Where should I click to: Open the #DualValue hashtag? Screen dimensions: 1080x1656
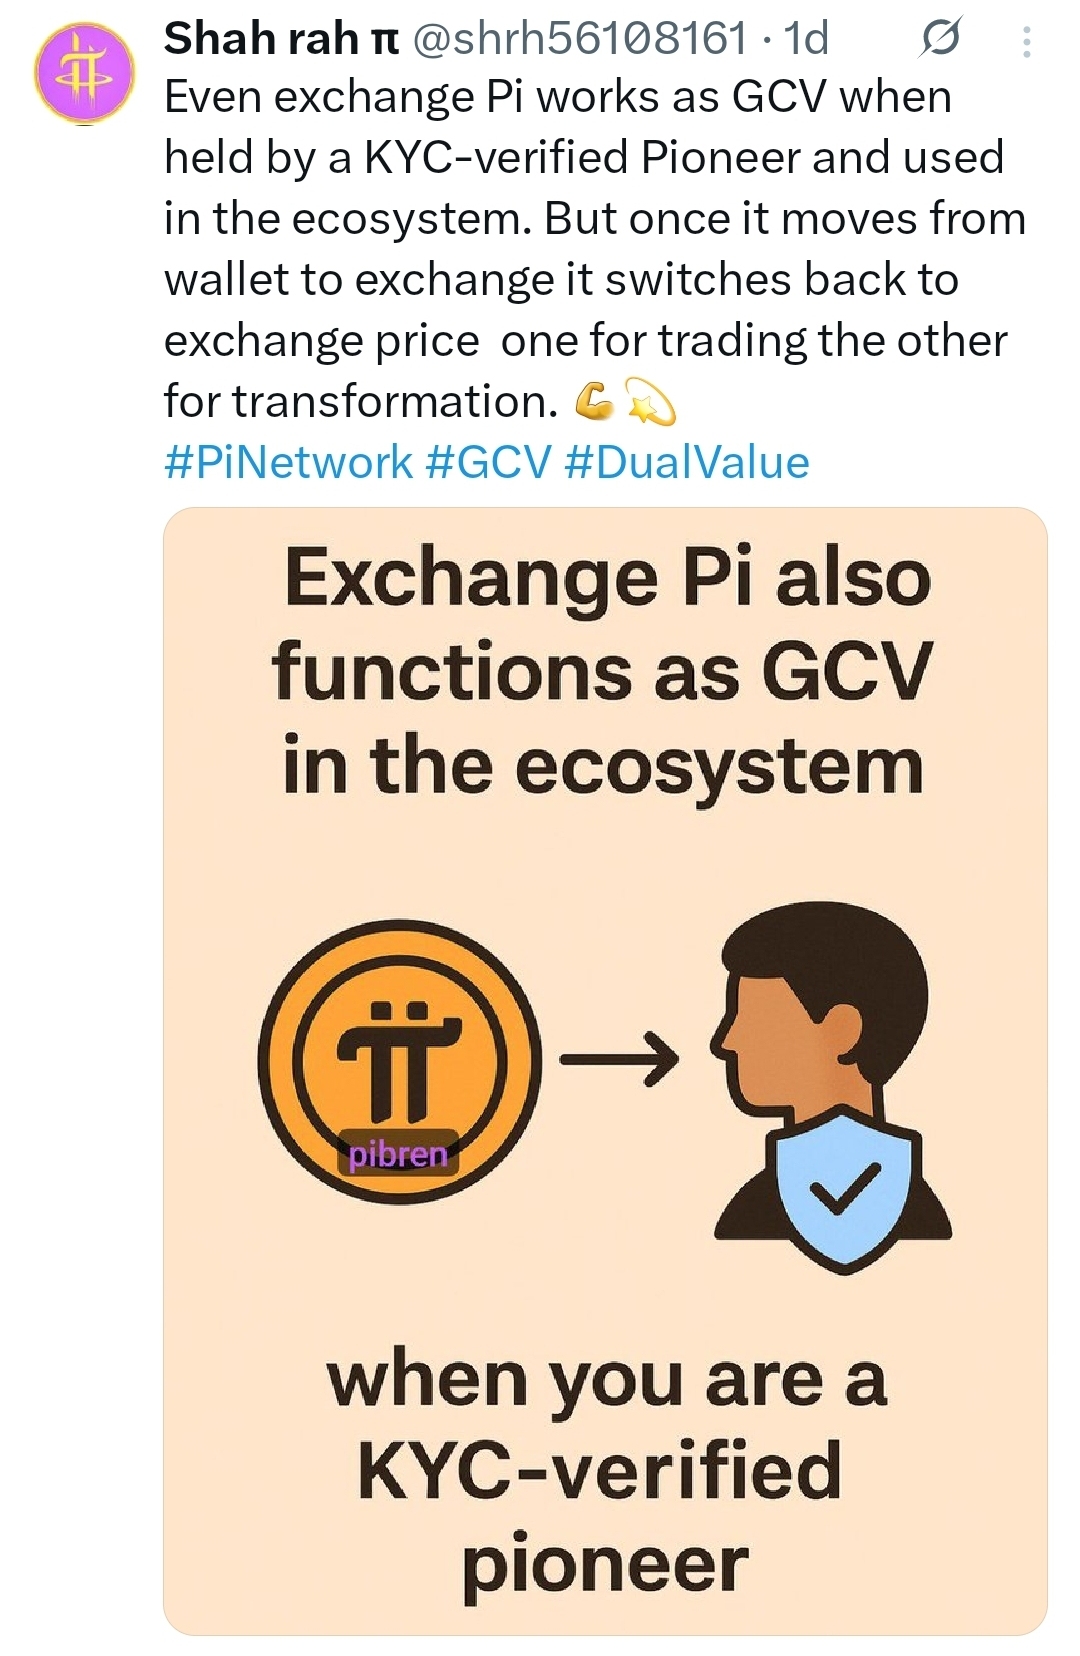(687, 462)
